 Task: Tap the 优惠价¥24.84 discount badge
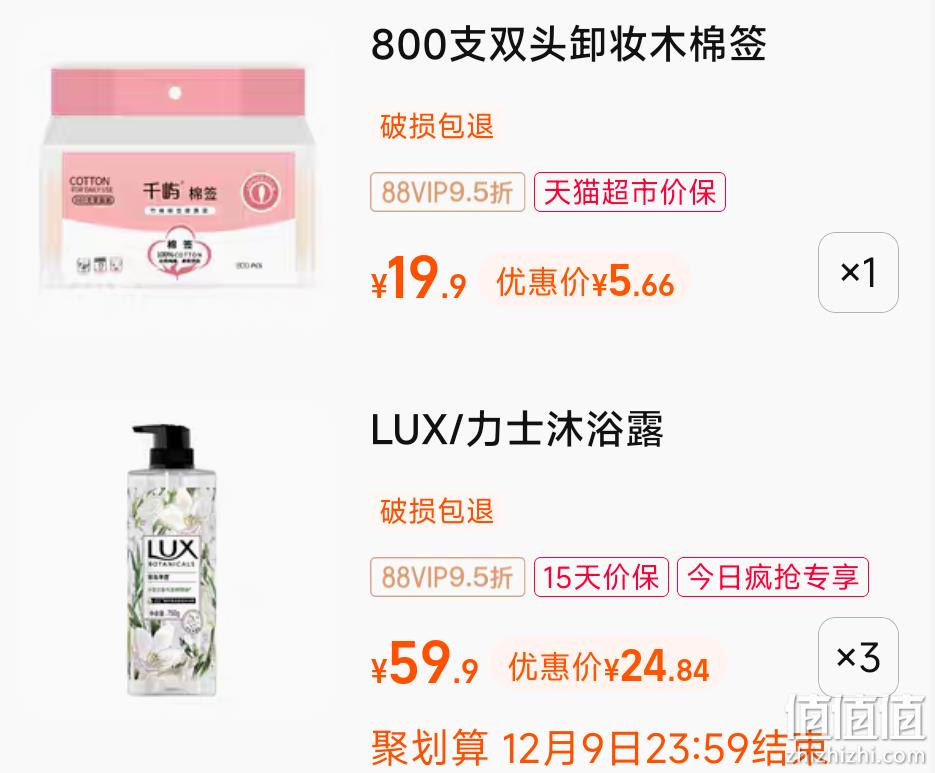tap(608, 666)
